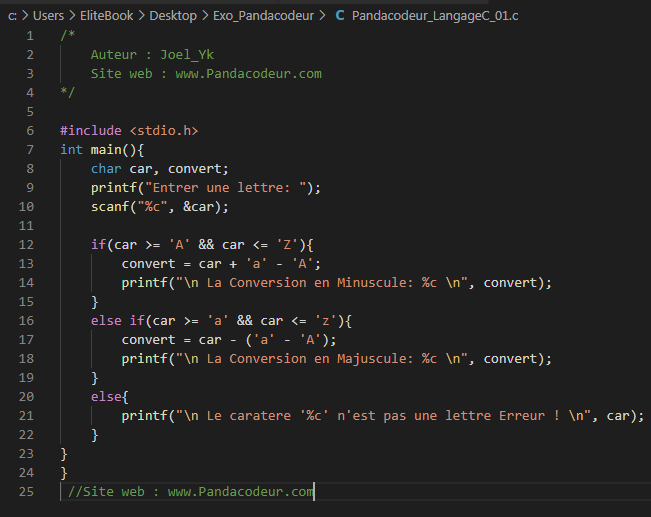The height and width of the screenshot is (517, 651).
Task: Click 'Auteur : Joel_Yk' comment text
Action: [152, 55]
